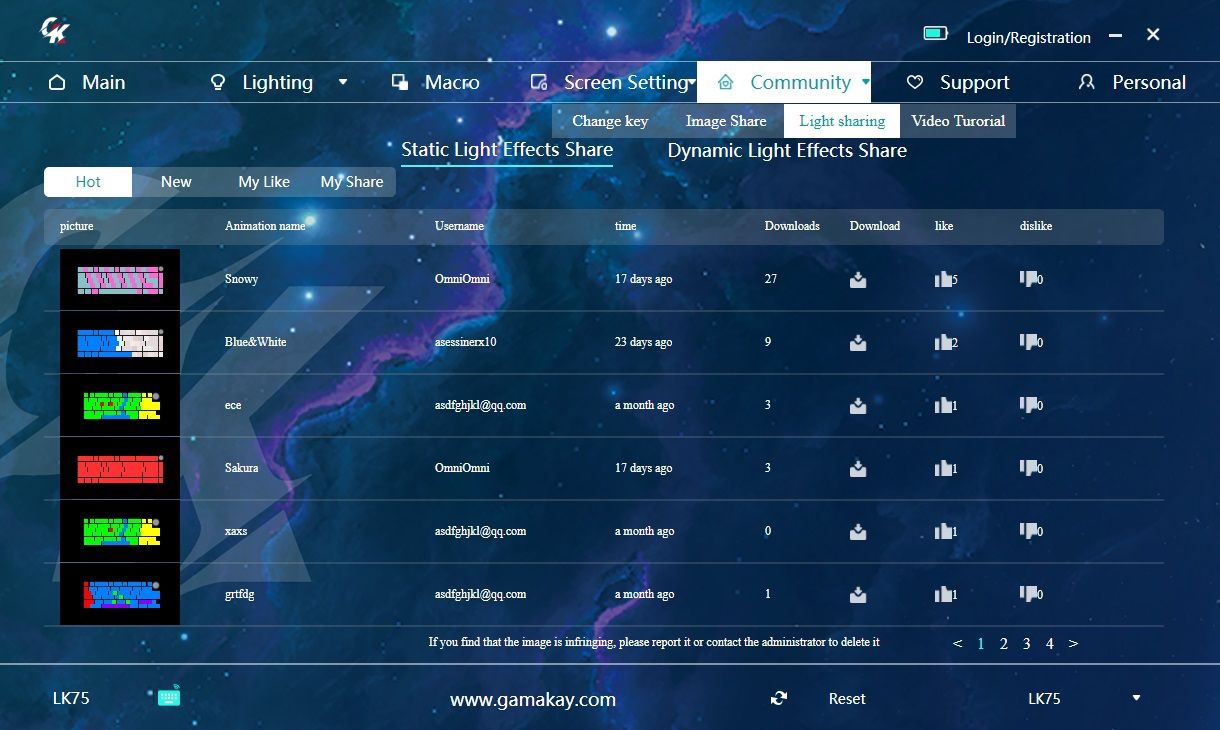Click the Macro icon in navigation
The width and height of the screenshot is (1220, 730).
pos(399,82)
